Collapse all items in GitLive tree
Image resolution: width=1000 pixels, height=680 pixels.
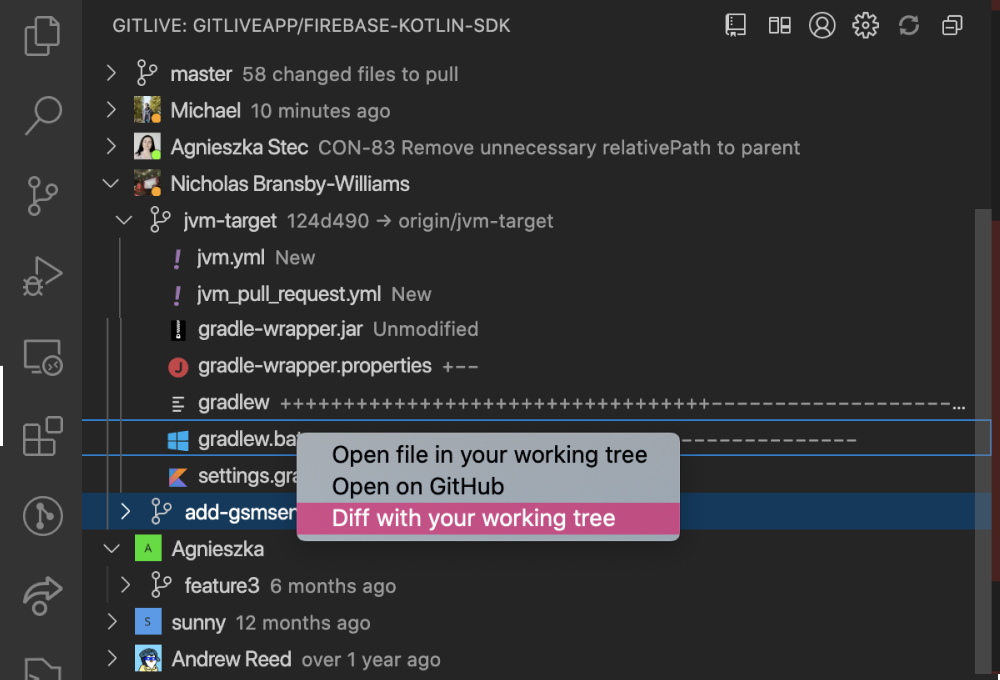pos(952,25)
